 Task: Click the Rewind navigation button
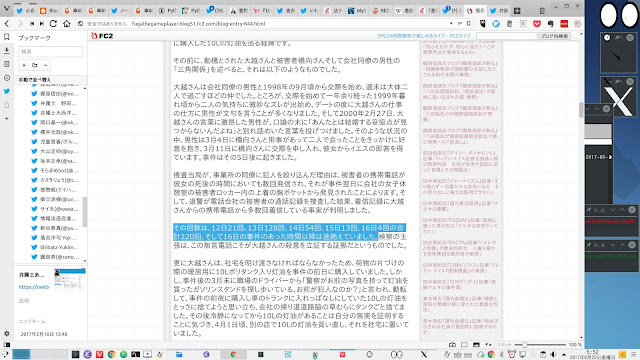tap(31, 24)
